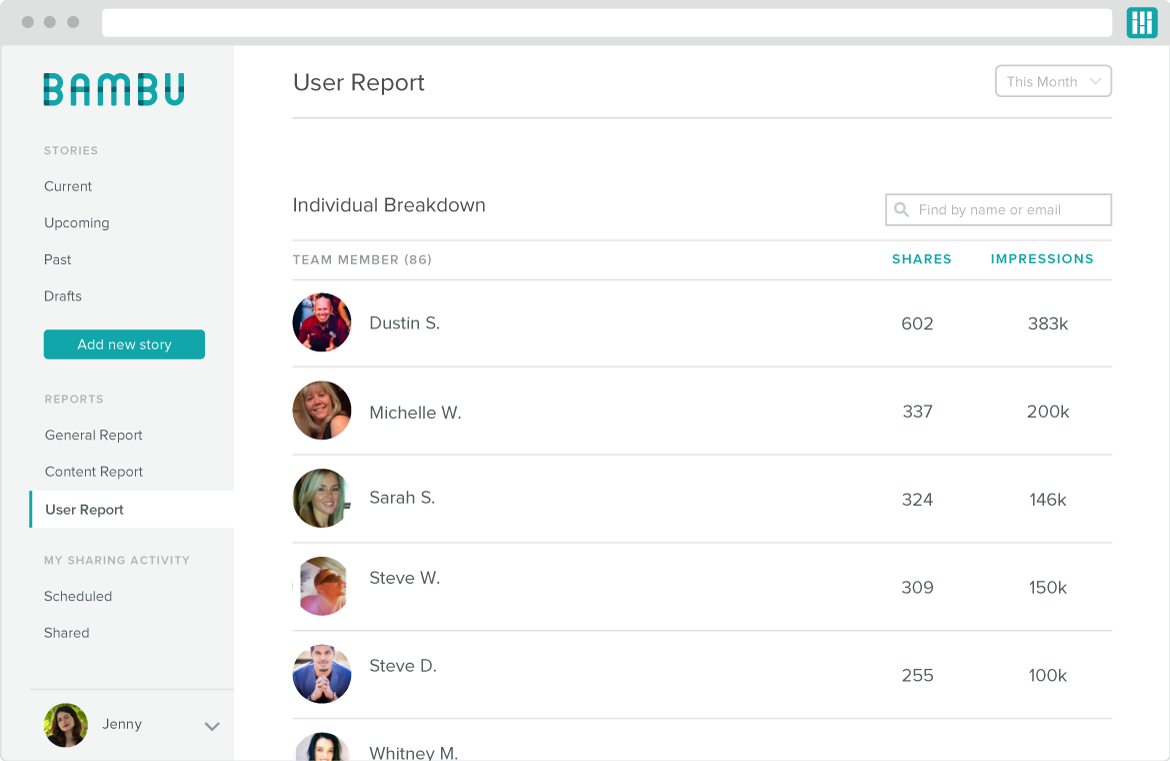Click Steve W. profile picture
The height and width of the screenshot is (761, 1170).
point(322,586)
